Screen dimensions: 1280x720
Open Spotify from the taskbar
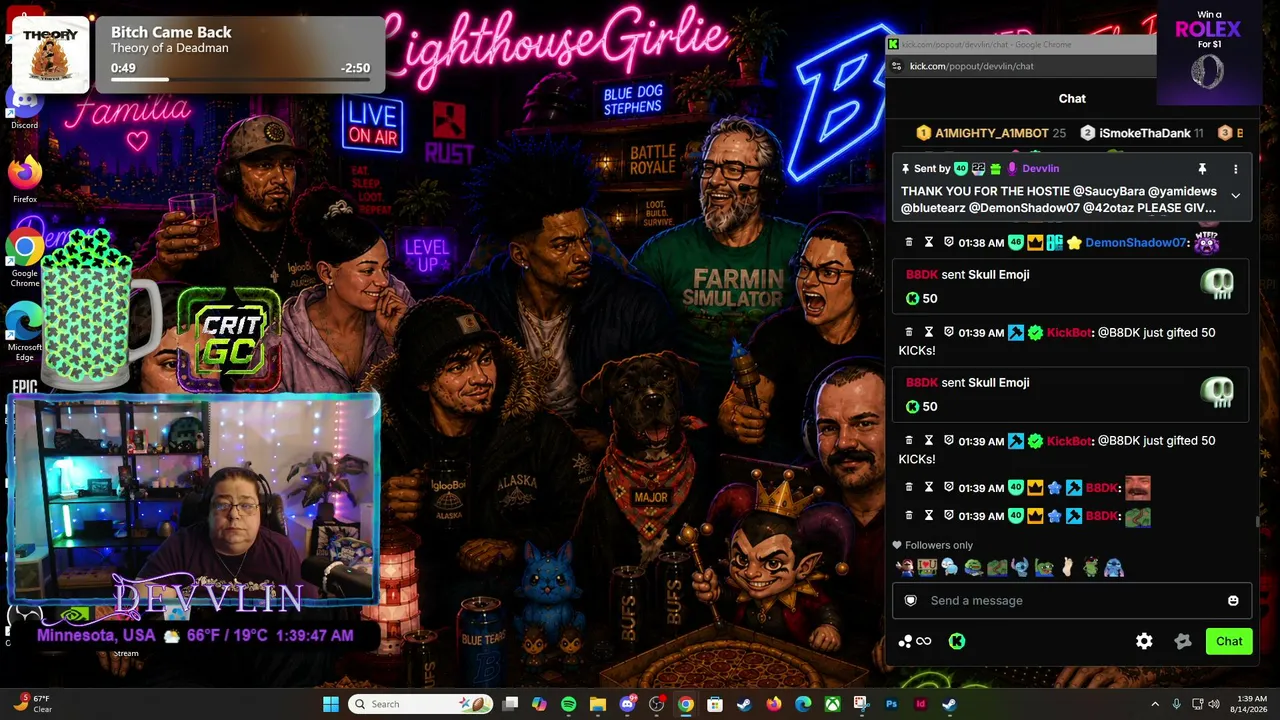pyautogui.click(x=569, y=704)
